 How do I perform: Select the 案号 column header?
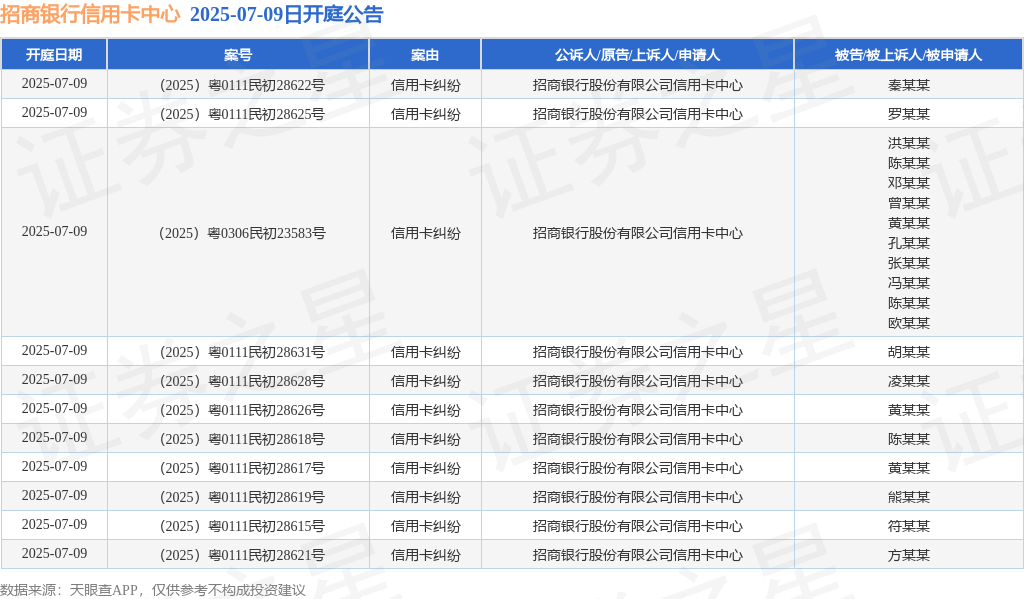238,55
